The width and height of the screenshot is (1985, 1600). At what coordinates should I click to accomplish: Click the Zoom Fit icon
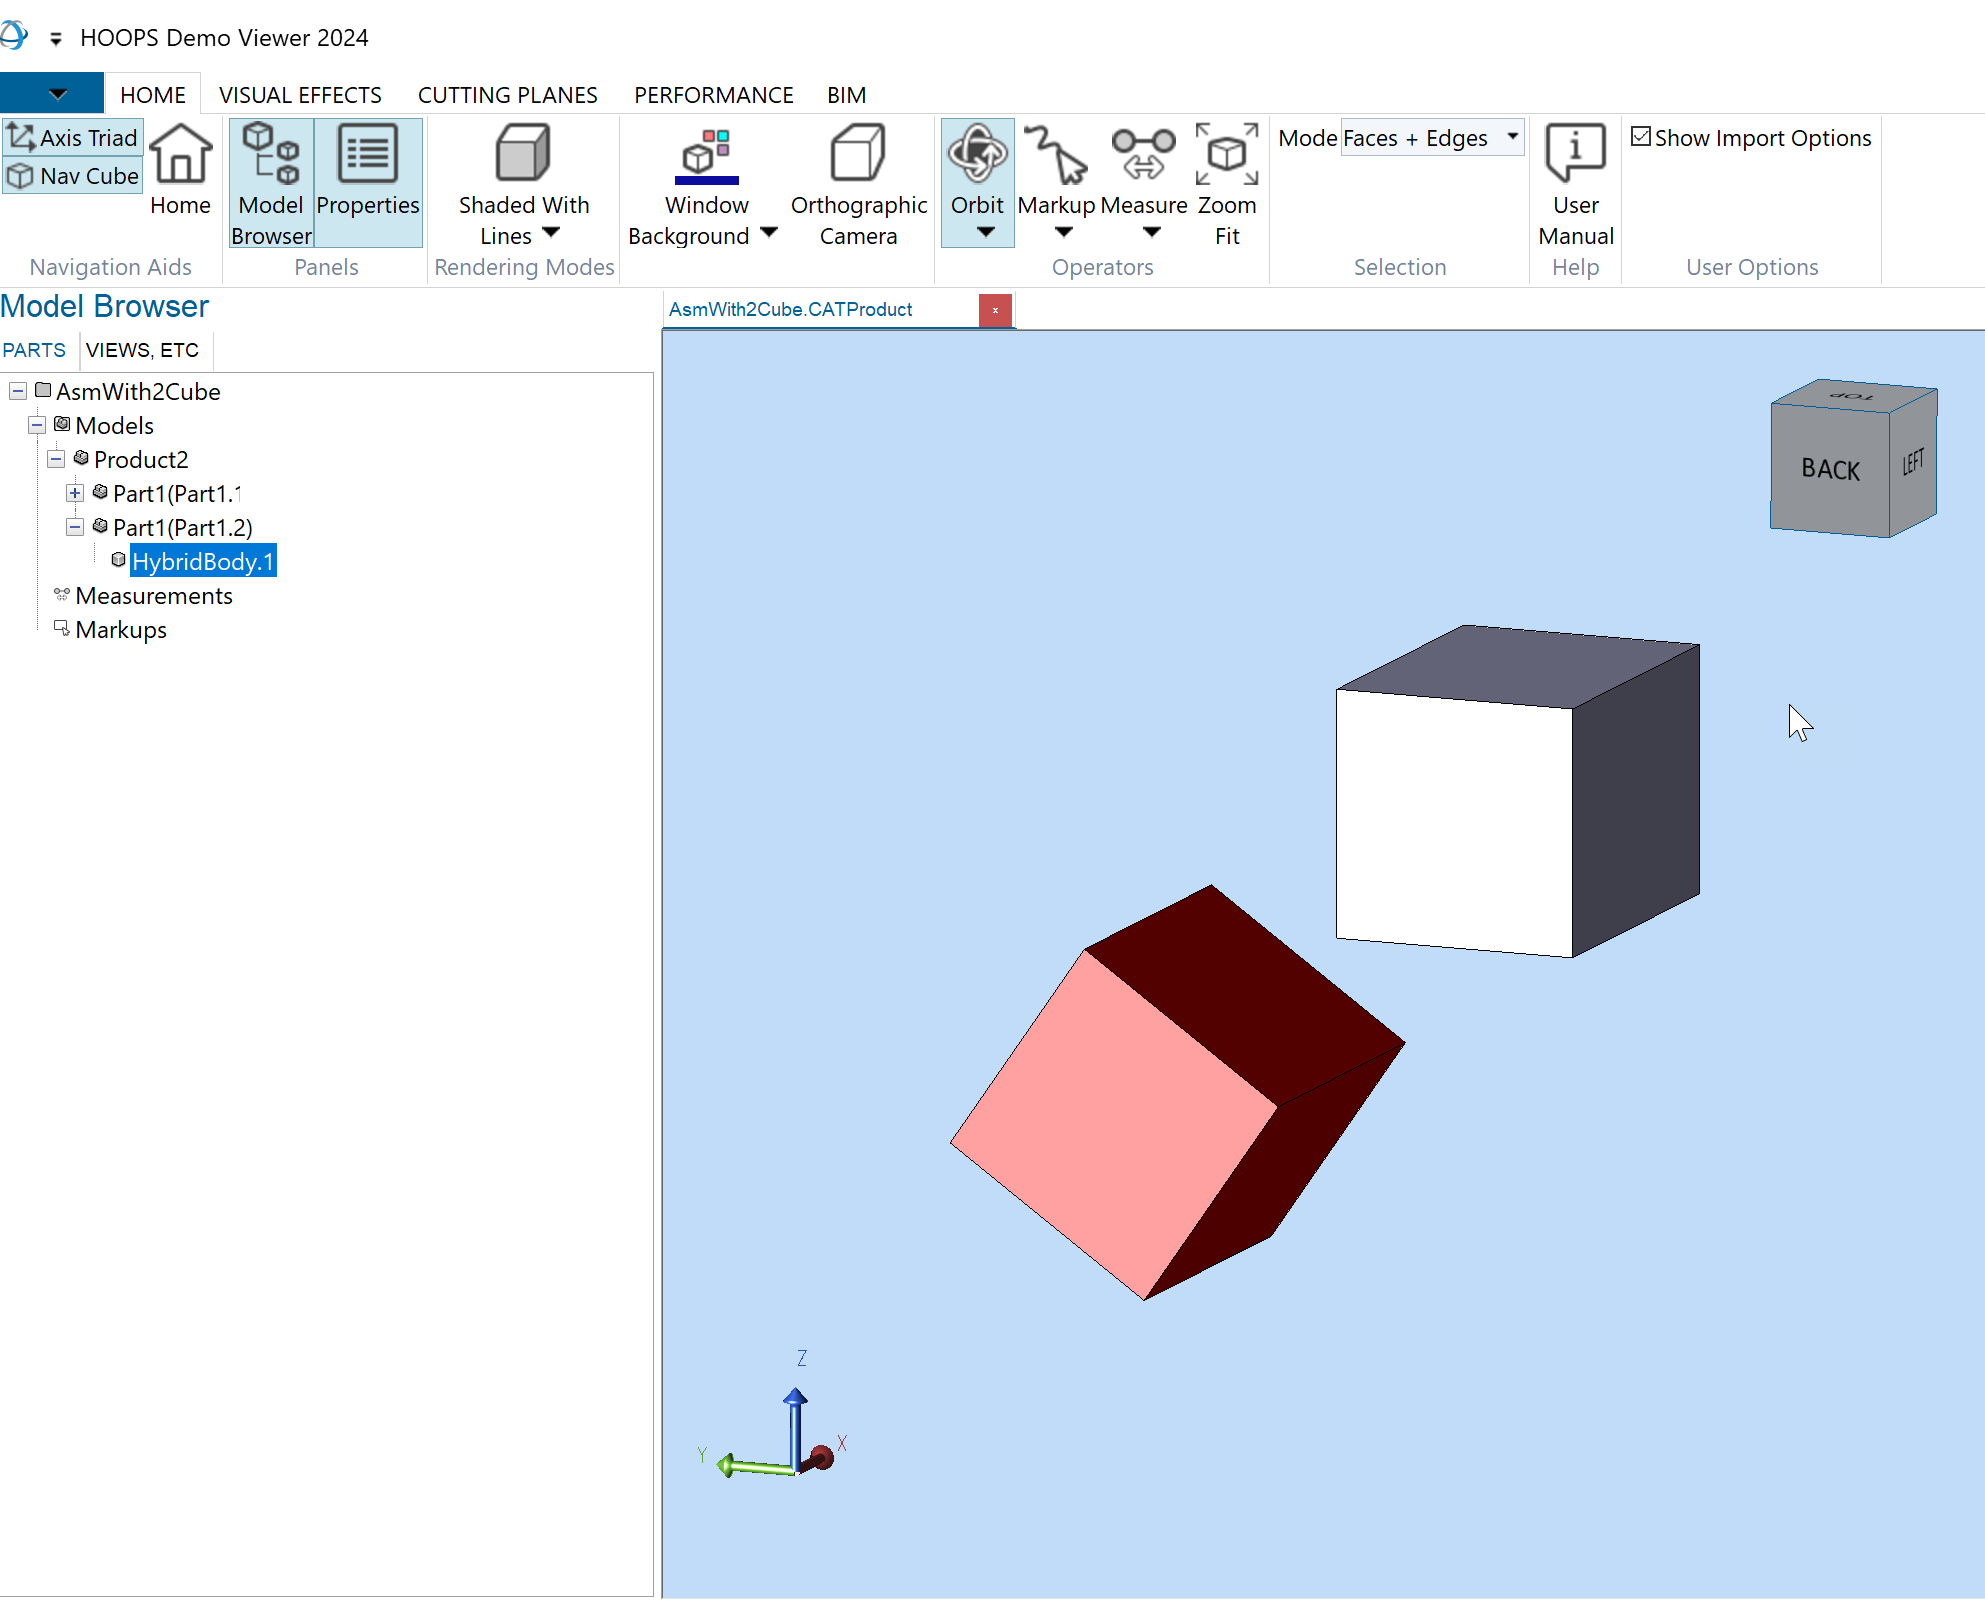tap(1226, 155)
